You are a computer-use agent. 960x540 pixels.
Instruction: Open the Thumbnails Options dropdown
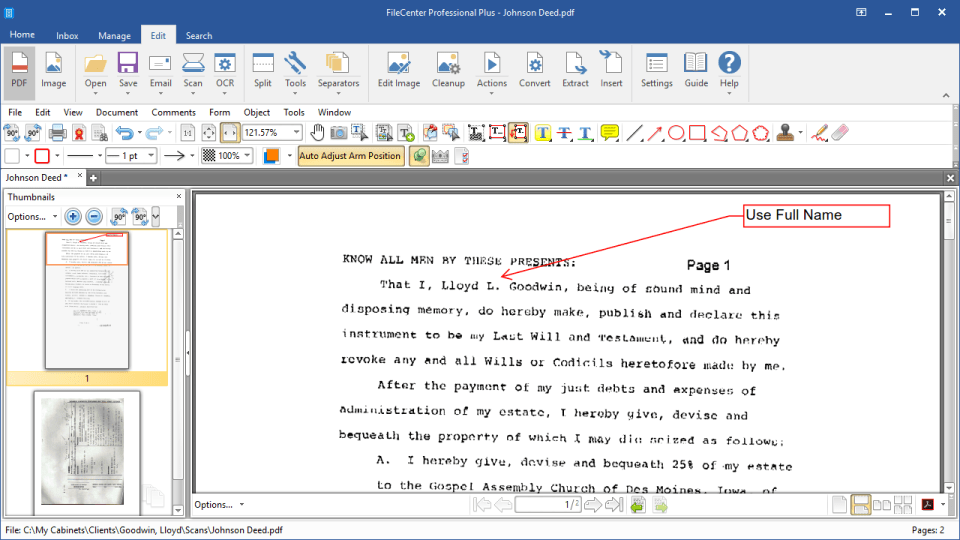point(31,216)
